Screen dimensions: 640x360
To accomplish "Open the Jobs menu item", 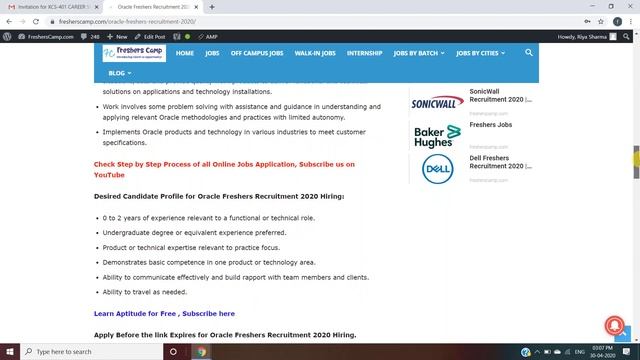I will [x=212, y=53].
